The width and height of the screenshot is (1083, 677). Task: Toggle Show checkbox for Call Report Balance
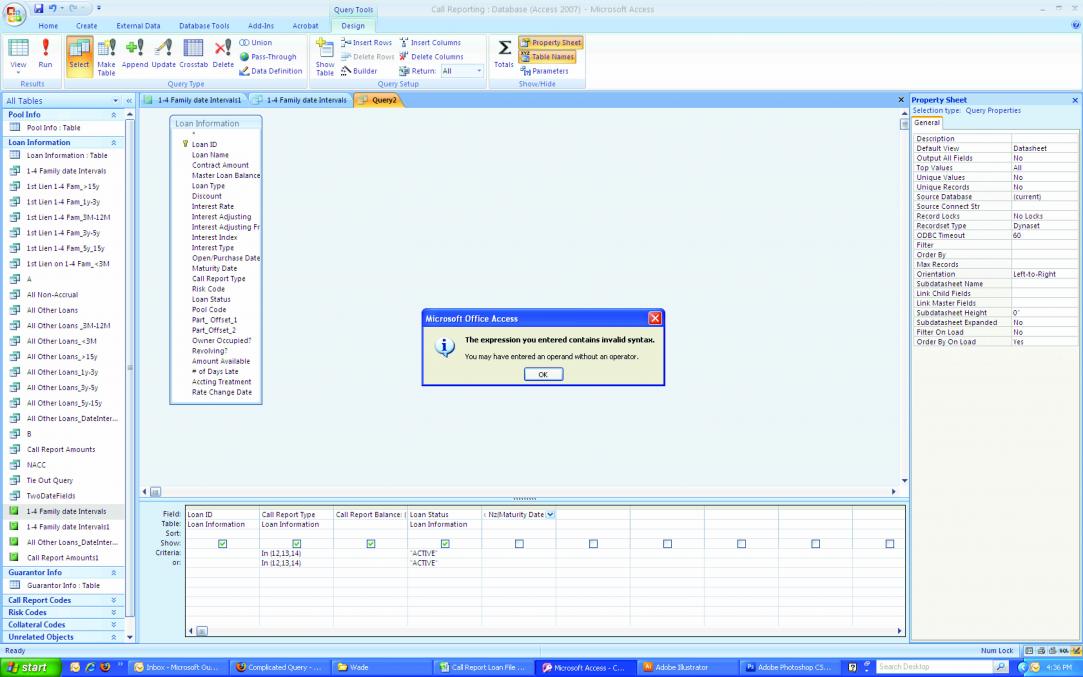coord(371,544)
